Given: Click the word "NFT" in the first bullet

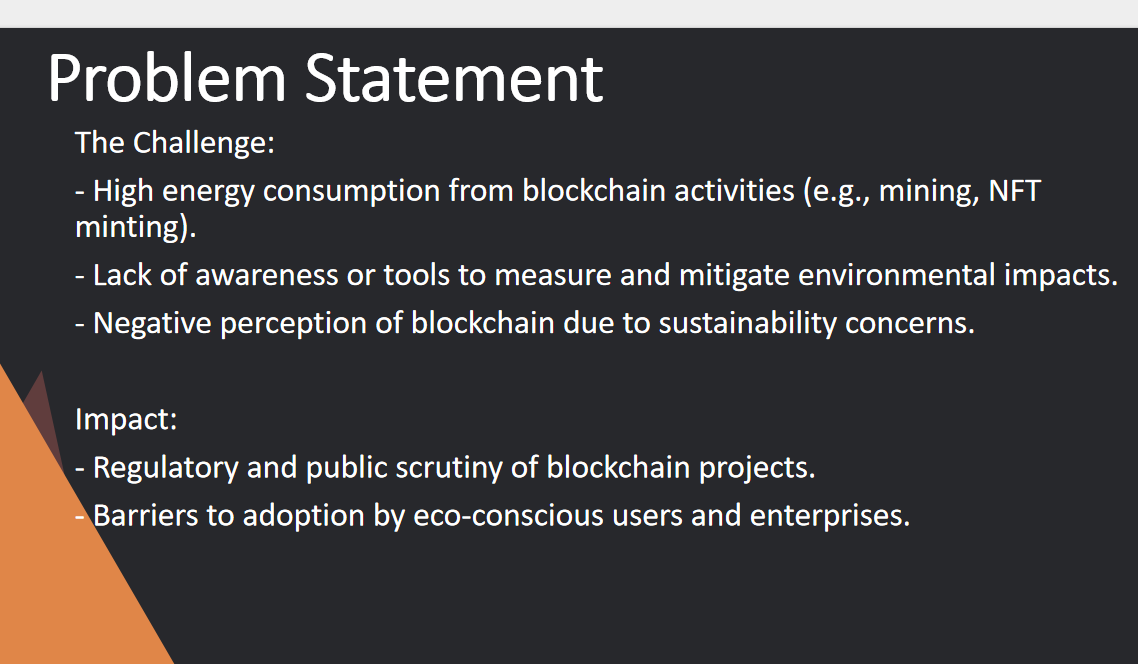Looking at the screenshot, I should click(1014, 191).
